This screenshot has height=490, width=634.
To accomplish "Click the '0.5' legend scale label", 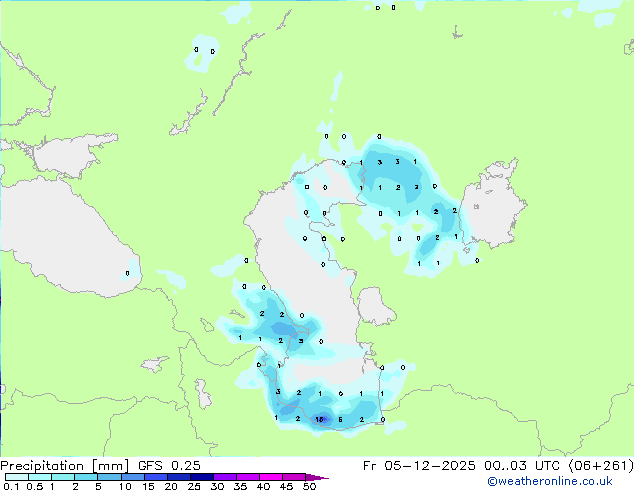I will 35,486.
